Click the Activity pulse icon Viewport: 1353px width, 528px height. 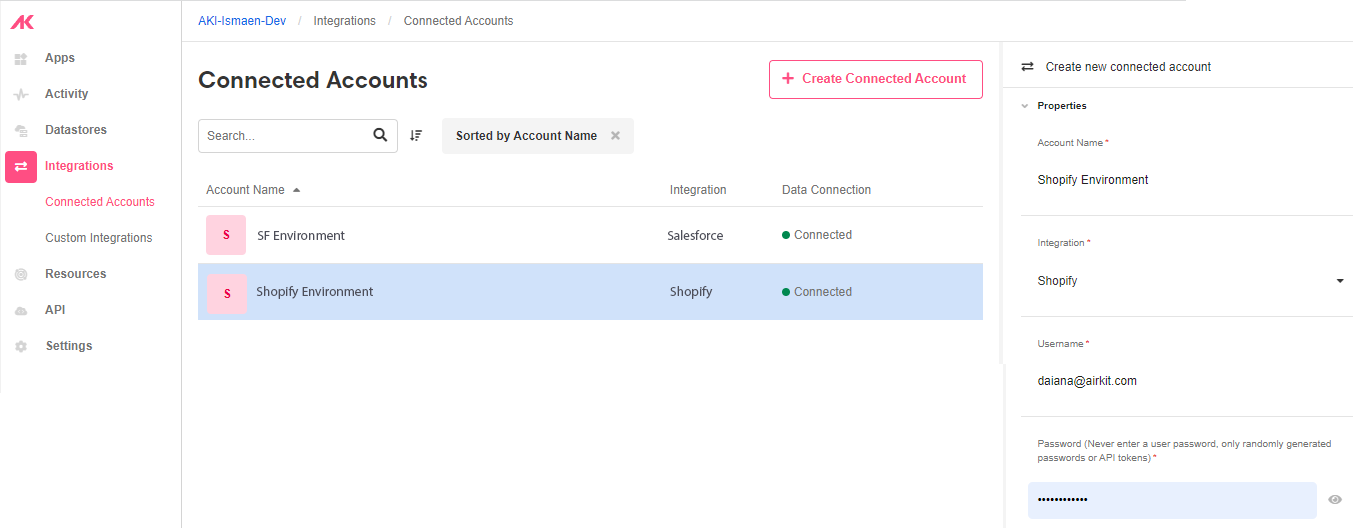click(x=21, y=95)
